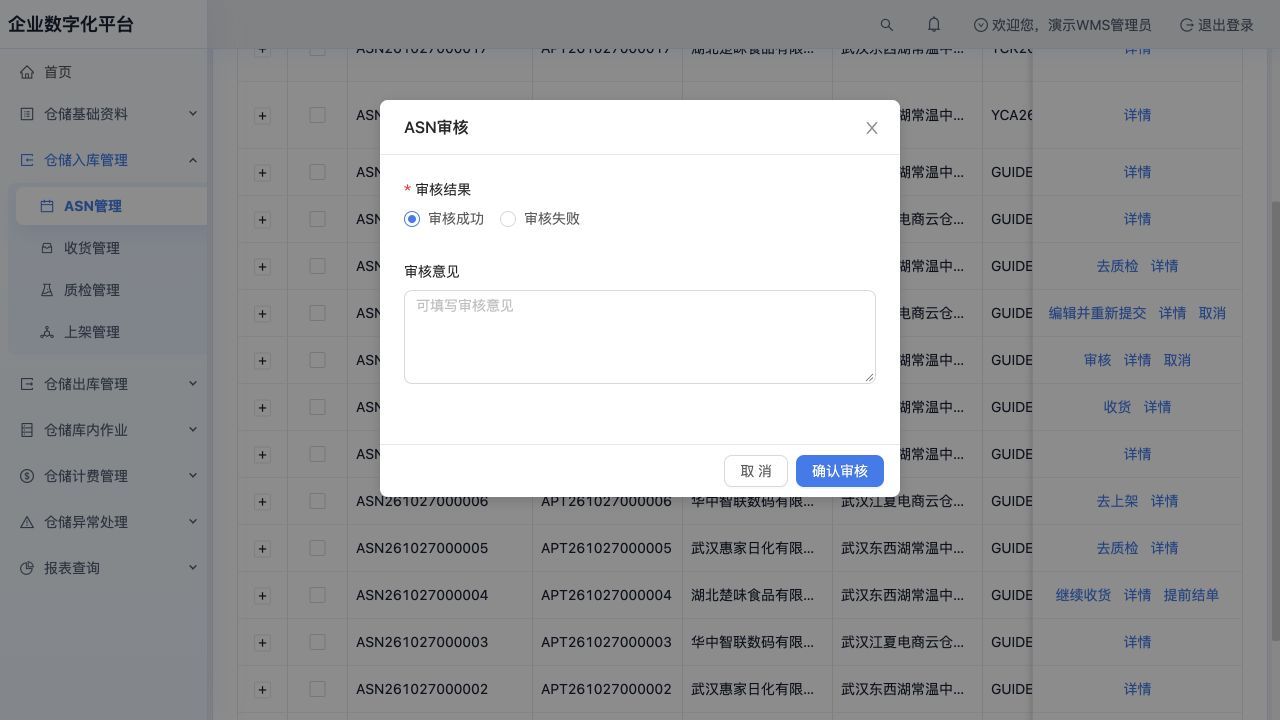Expand the 仓储库内作业 menu
The image size is (1280, 720).
(104, 430)
